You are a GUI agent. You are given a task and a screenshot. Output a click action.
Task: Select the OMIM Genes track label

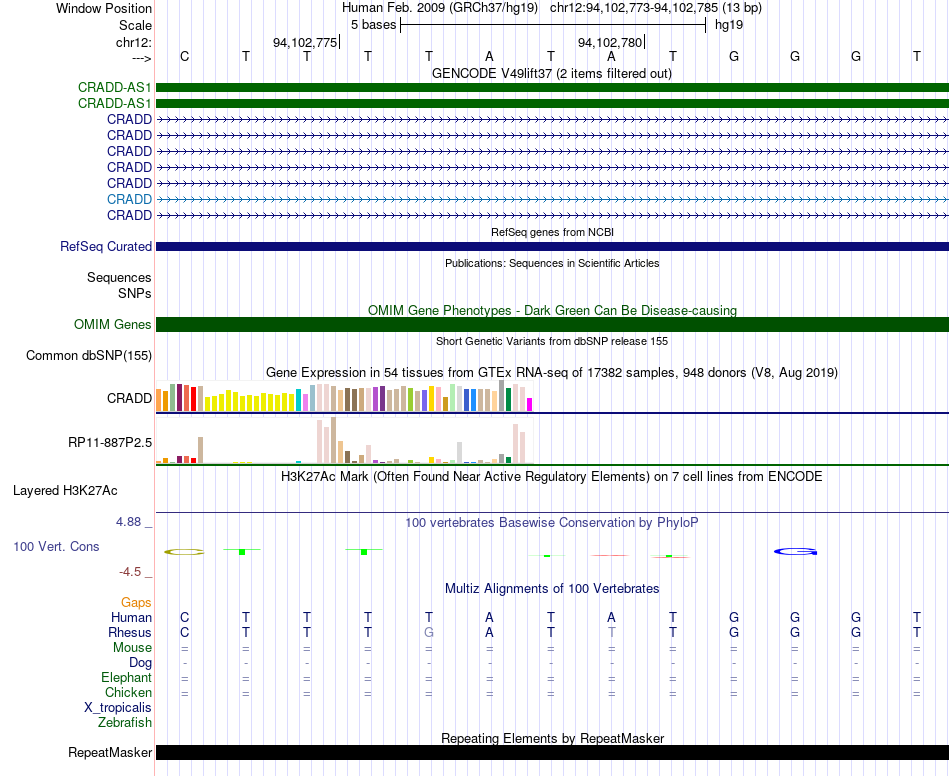click(x=112, y=325)
